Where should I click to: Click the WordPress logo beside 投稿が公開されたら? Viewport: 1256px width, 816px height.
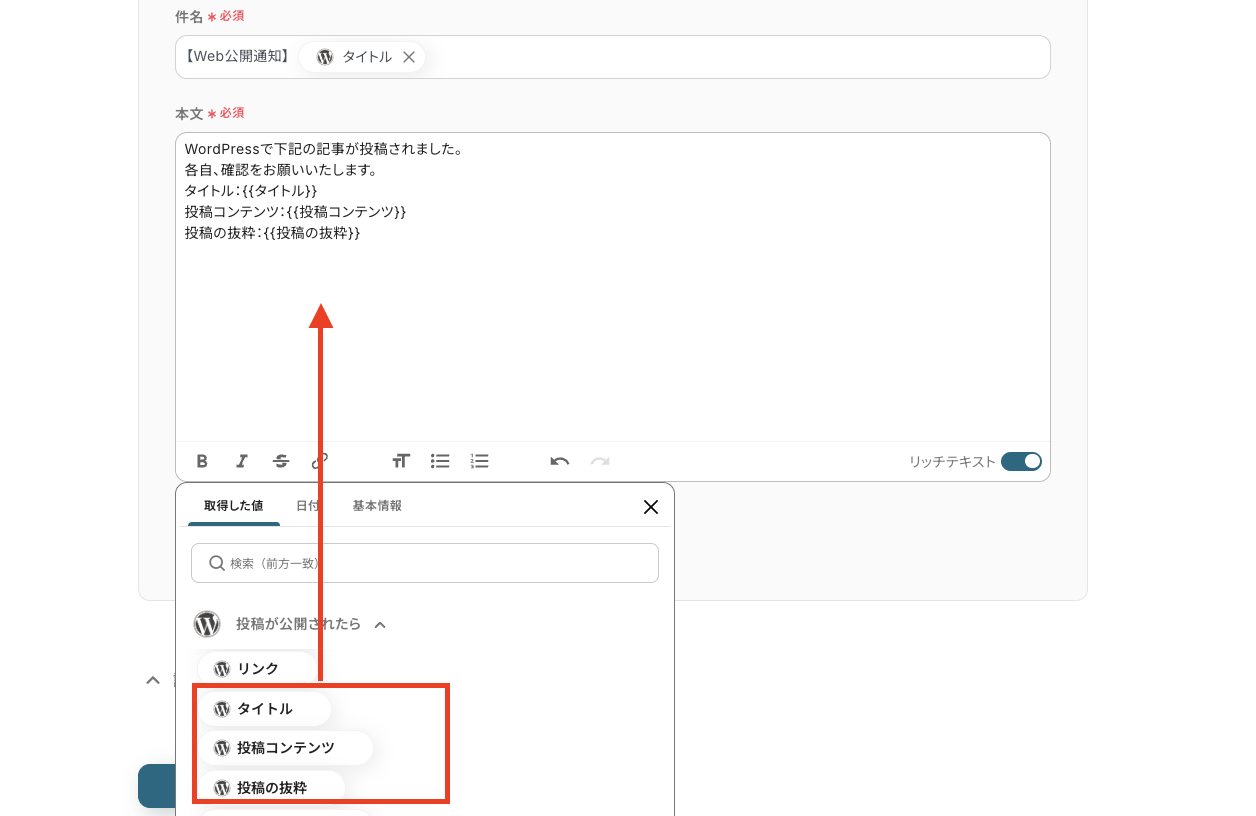click(x=207, y=624)
